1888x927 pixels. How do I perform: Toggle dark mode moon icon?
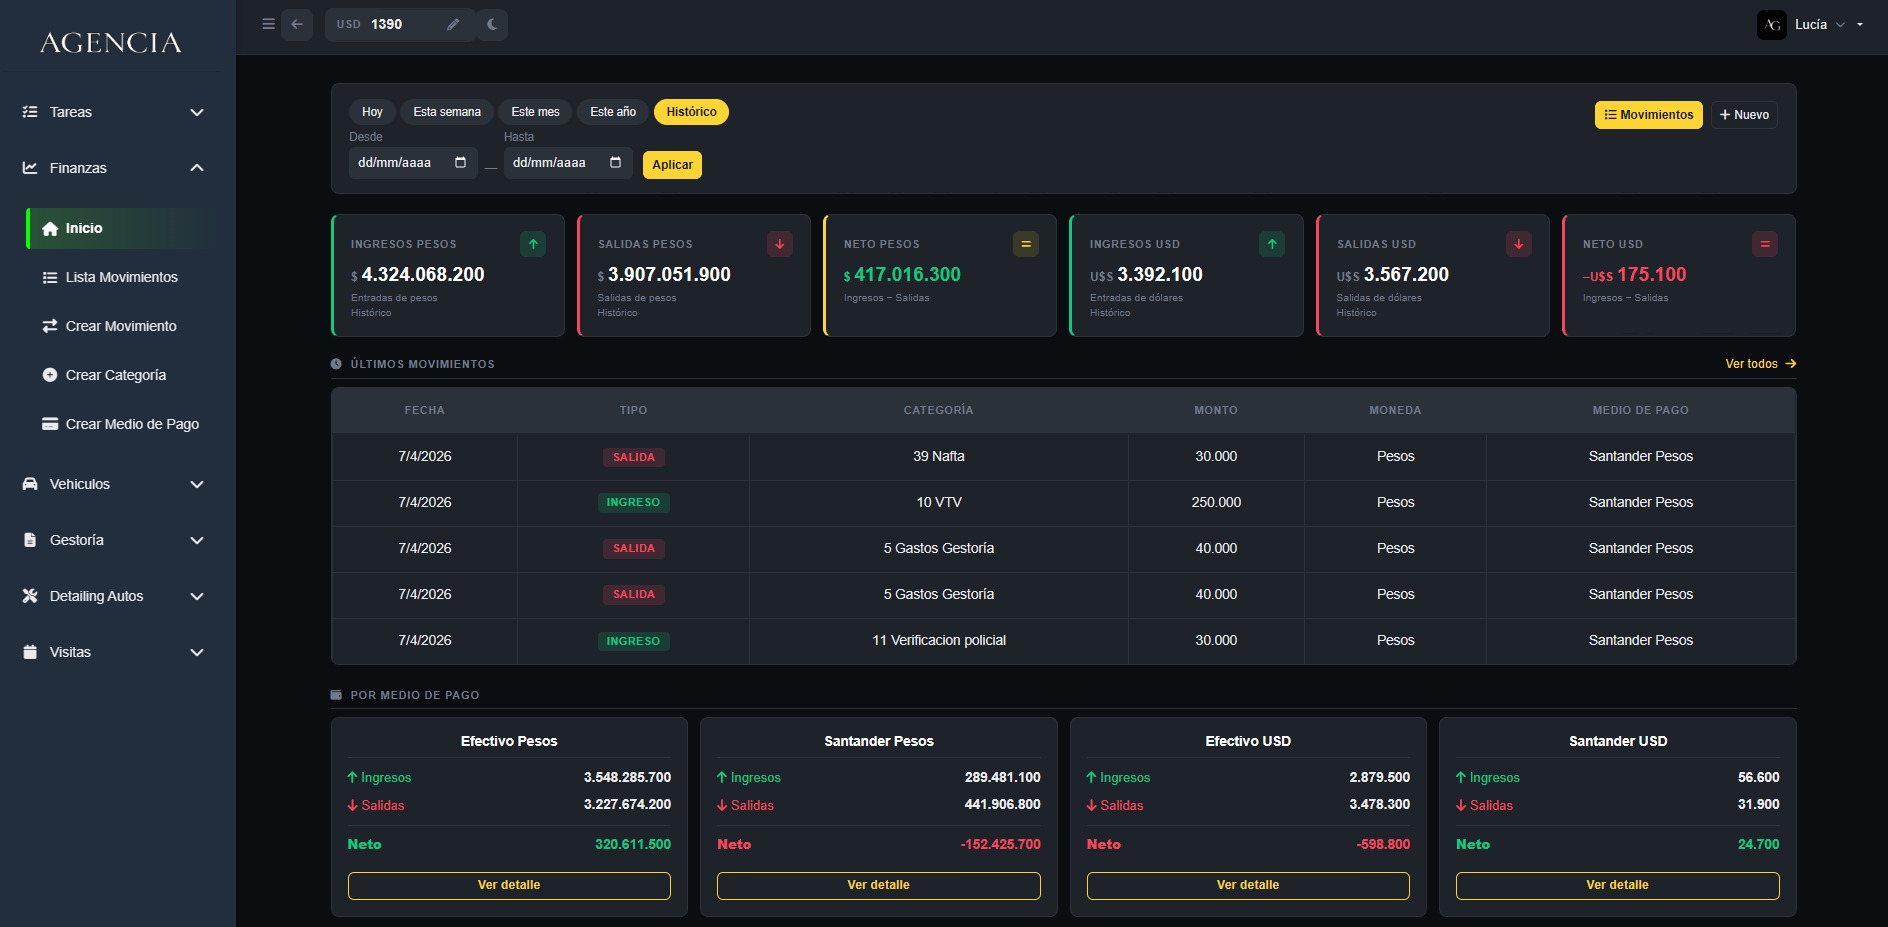click(x=492, y=25)
